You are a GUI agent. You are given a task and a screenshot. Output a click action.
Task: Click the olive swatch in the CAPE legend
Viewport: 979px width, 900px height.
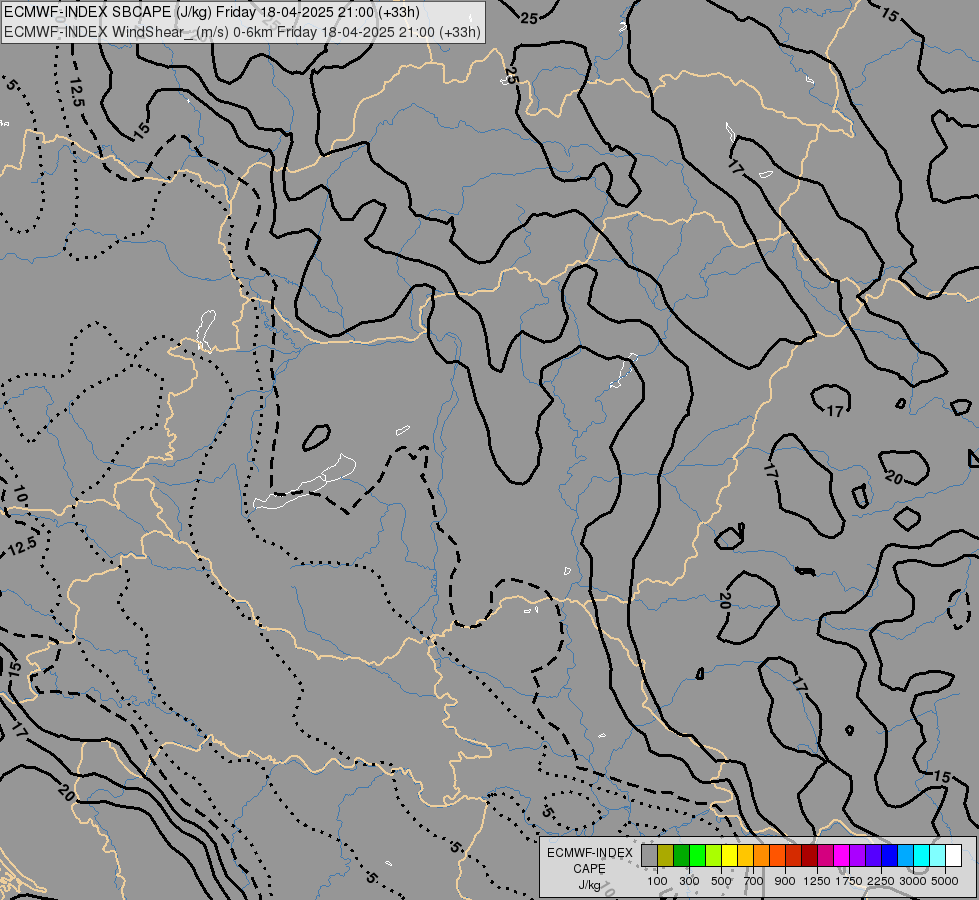[666, 855]
